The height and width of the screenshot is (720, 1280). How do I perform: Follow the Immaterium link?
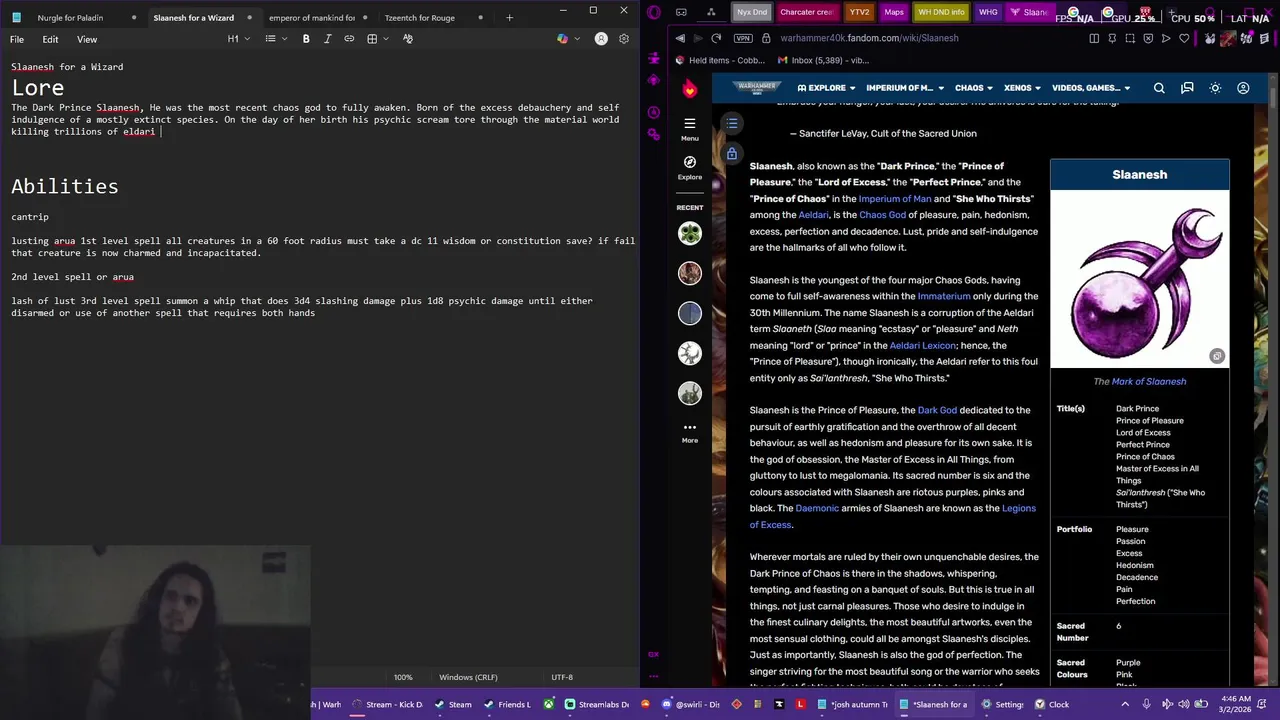click(944, 296)
